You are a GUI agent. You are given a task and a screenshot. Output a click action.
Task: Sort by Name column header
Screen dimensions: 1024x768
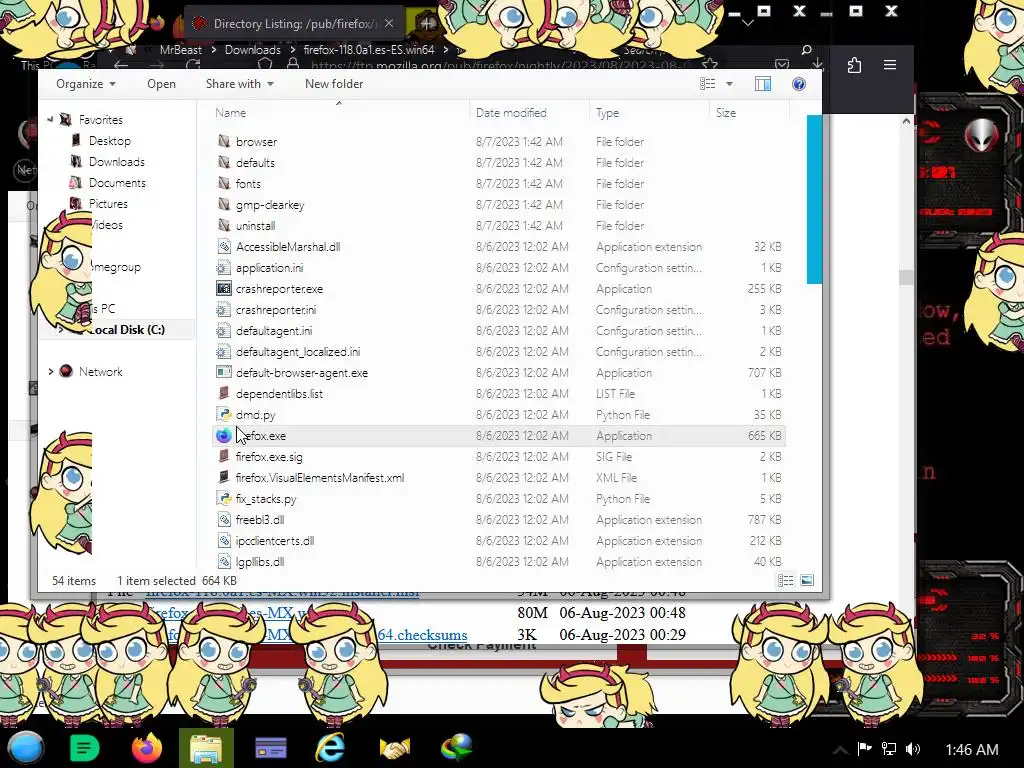coord(231,112)
